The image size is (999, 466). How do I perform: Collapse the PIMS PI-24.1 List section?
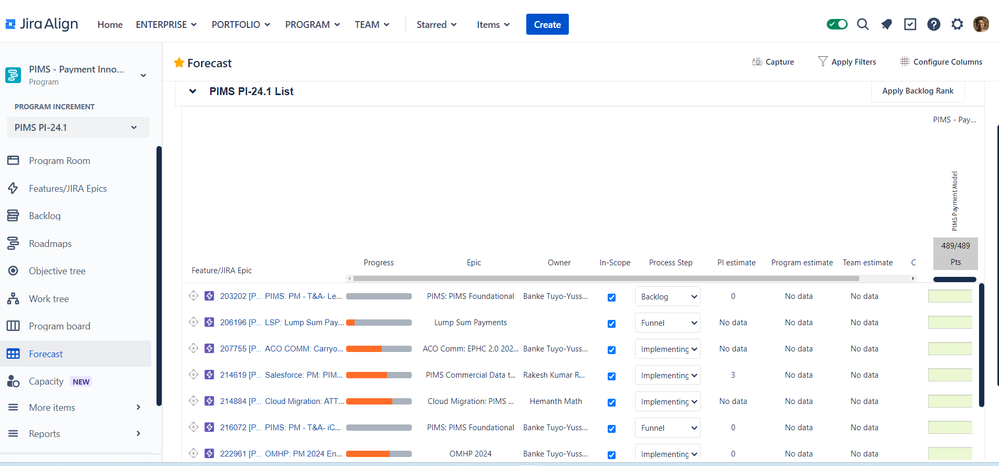[x=192, y=92]
